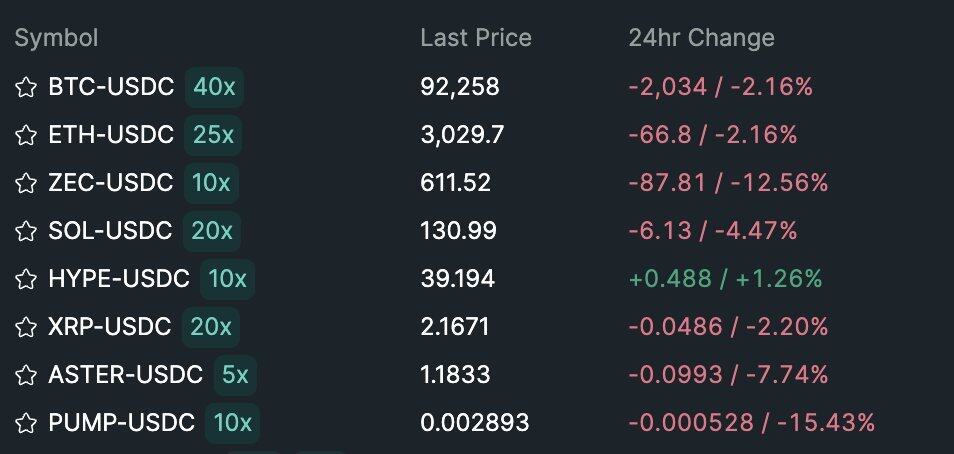Sort markets by Symbol column header
Screen dimensions: 954x454
point(56,38)
